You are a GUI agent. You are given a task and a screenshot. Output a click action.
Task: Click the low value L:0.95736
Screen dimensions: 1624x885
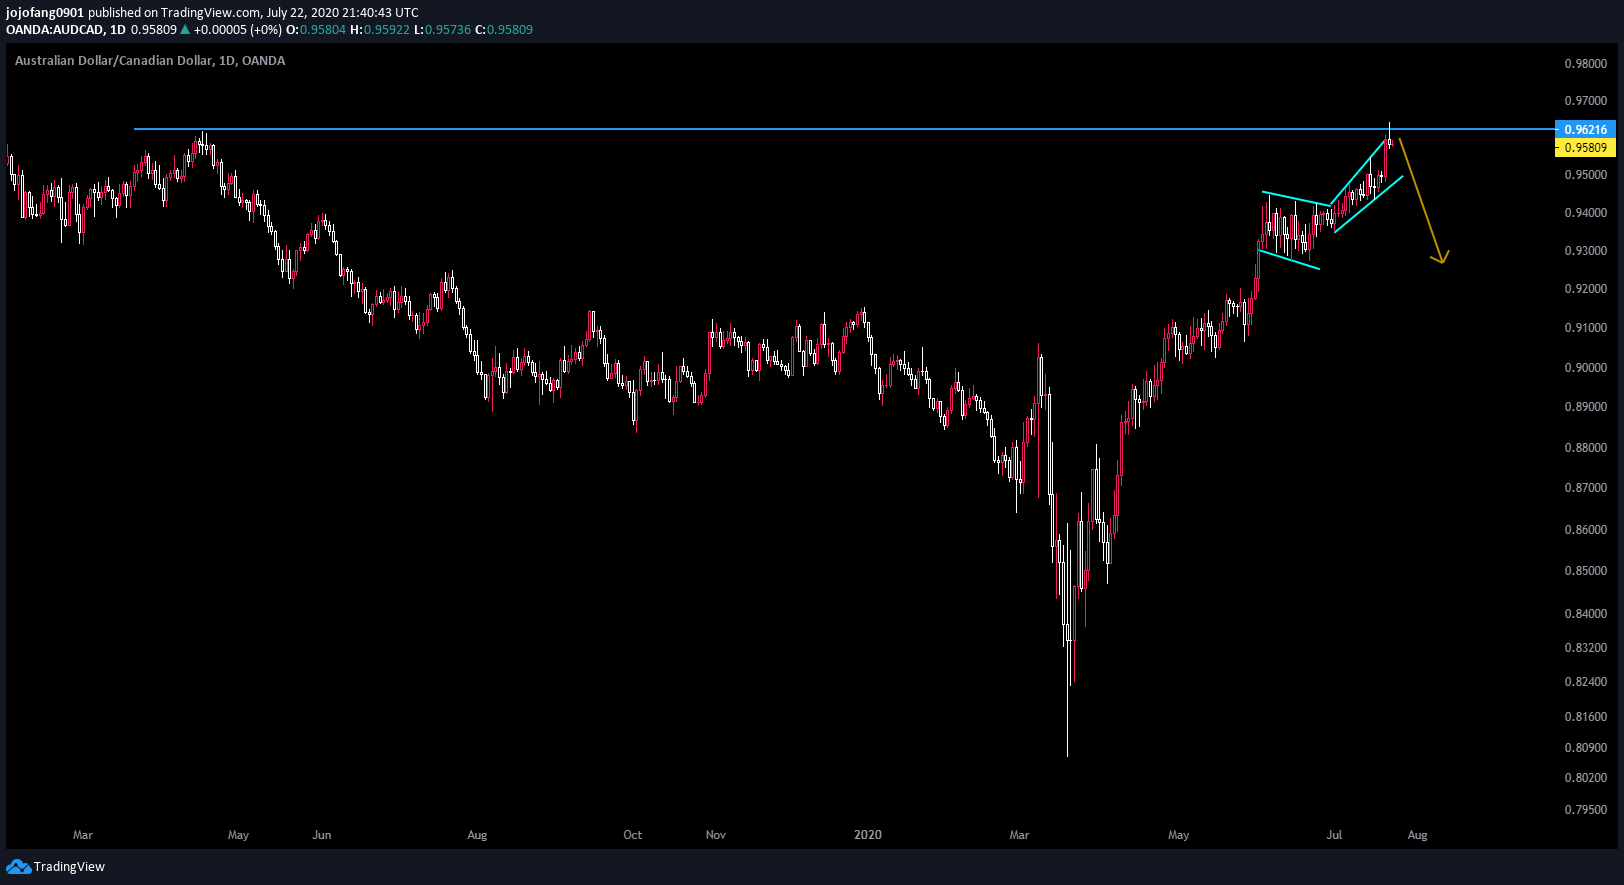442,30
